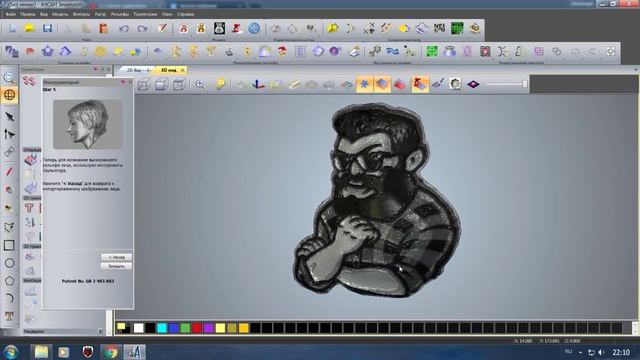Click the golden weave texture icon

point(100,51)
